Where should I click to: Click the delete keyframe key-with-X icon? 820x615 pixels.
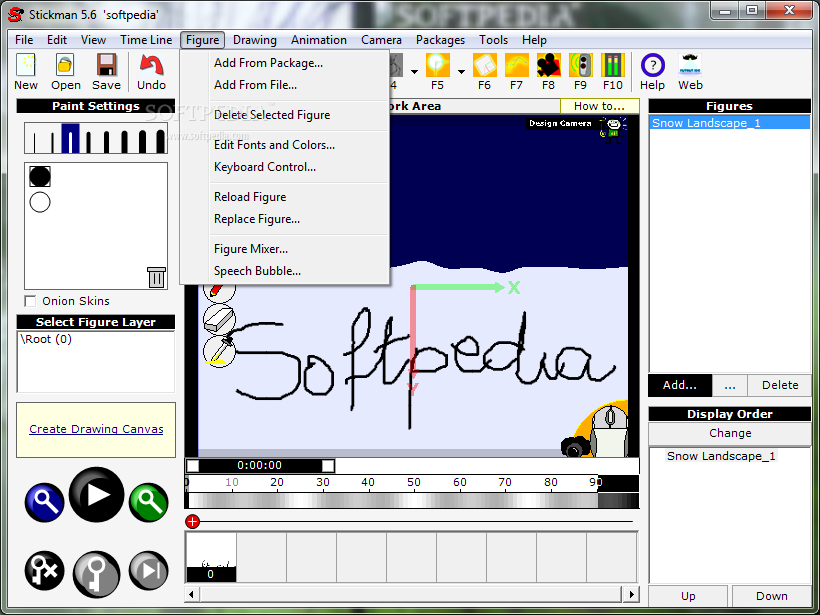tap(44, 571)
